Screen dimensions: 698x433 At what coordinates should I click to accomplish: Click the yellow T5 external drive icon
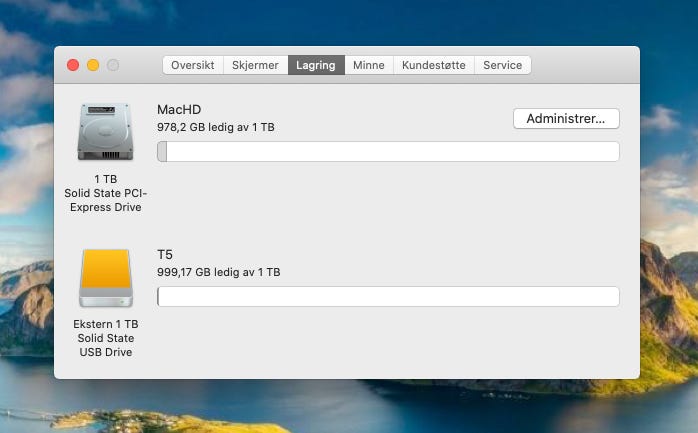point(106,278)
